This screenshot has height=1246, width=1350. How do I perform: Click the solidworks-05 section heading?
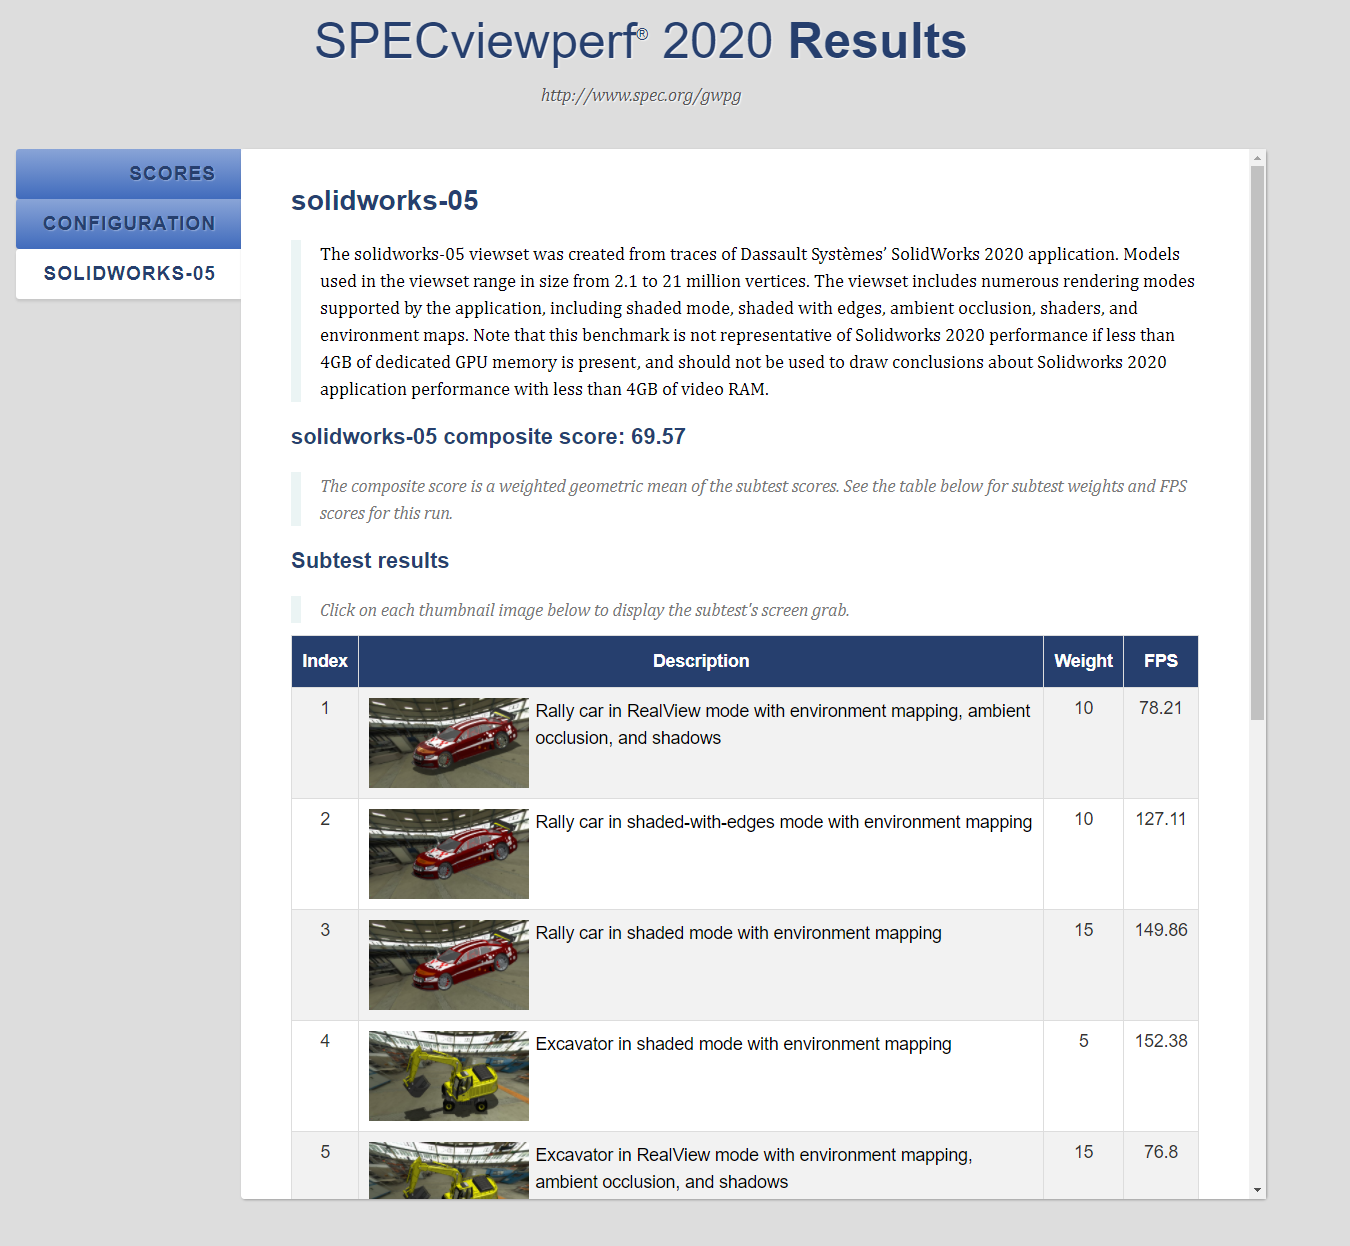click(384, 201)
